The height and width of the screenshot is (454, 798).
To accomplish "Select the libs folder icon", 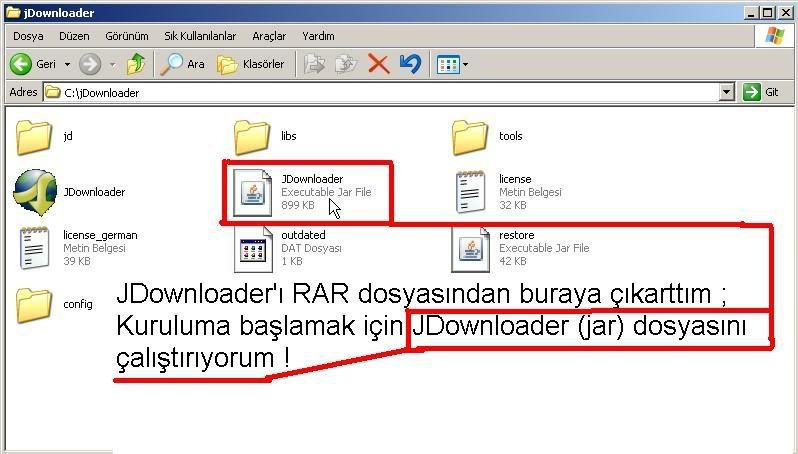I will [252, 137].
